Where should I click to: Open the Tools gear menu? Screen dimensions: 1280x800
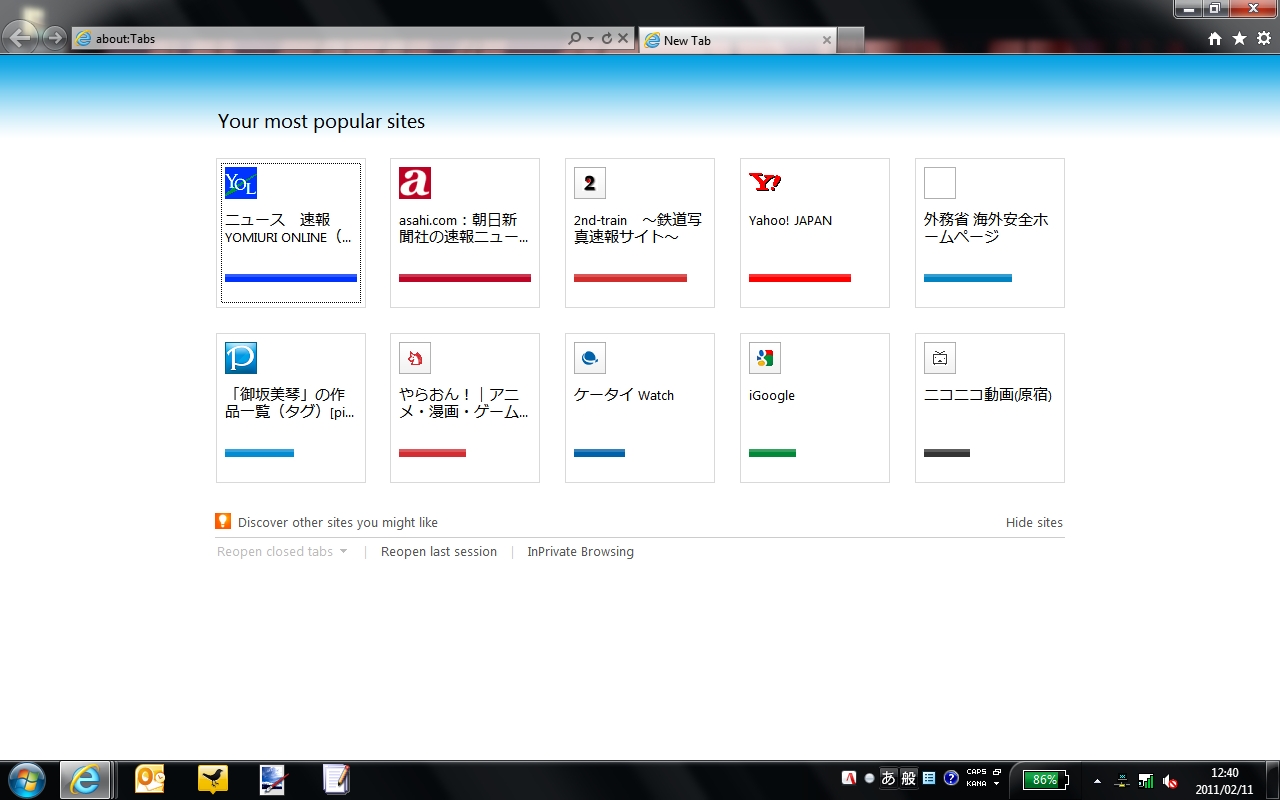point(1264,39)
